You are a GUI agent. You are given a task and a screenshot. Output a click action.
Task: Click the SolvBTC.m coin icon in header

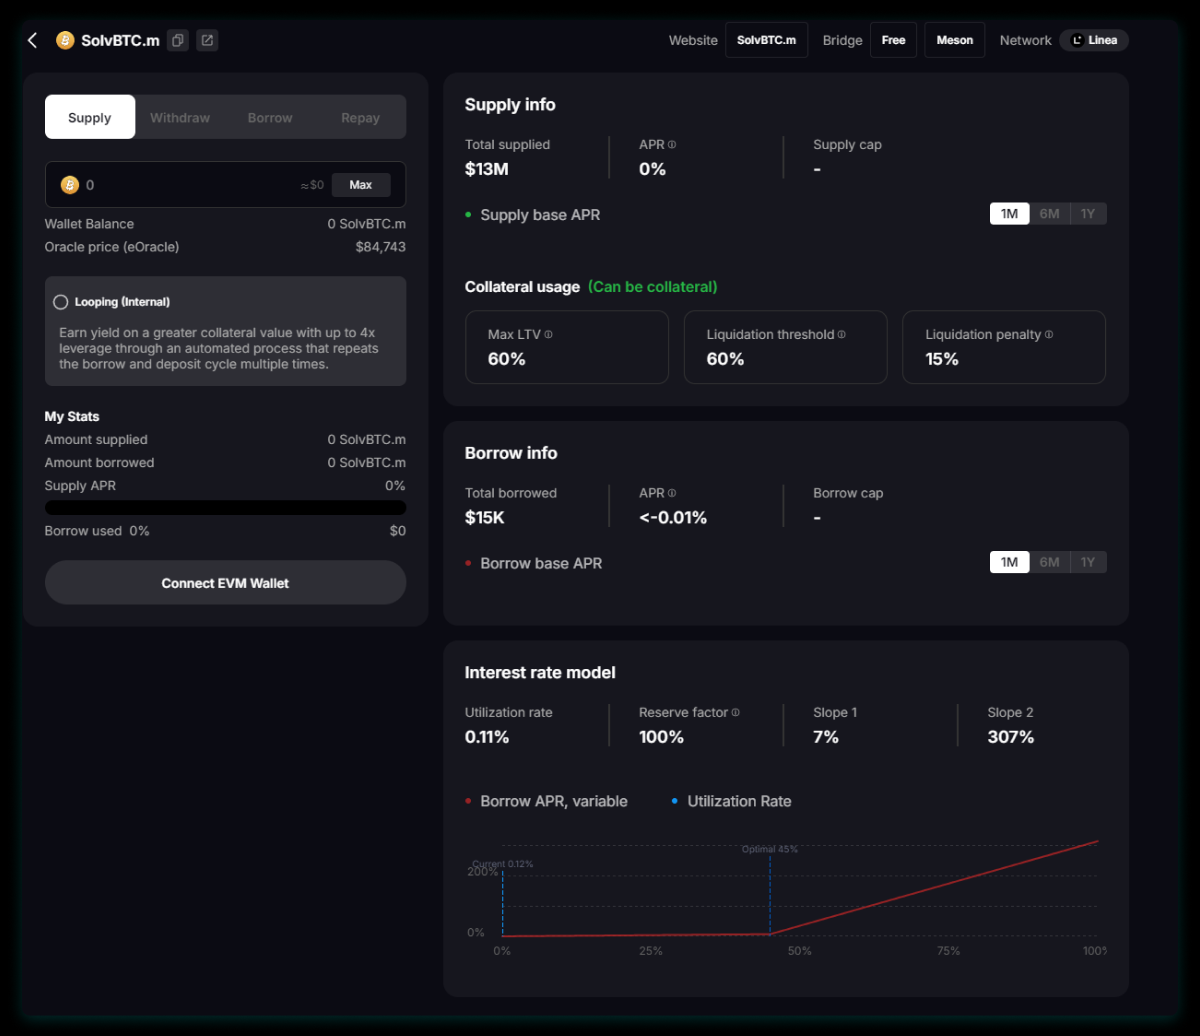tap(65, 40)
